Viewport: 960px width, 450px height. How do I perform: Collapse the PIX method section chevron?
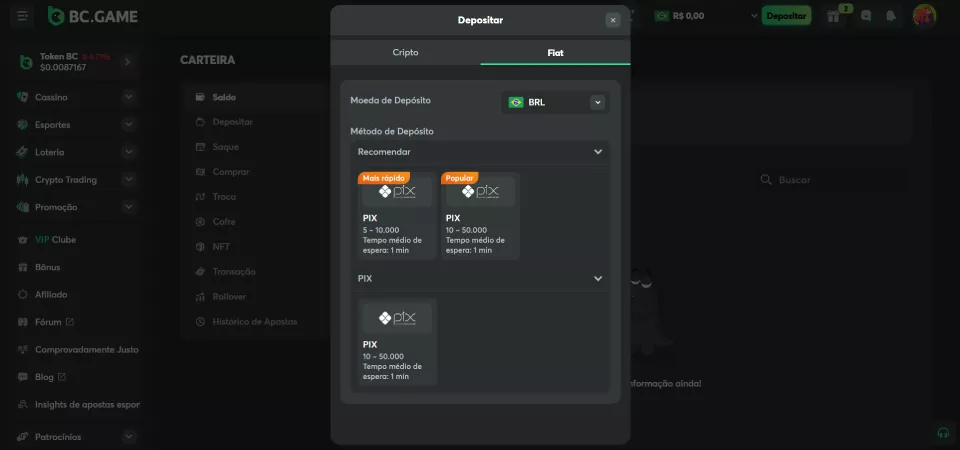coord(598,279)
